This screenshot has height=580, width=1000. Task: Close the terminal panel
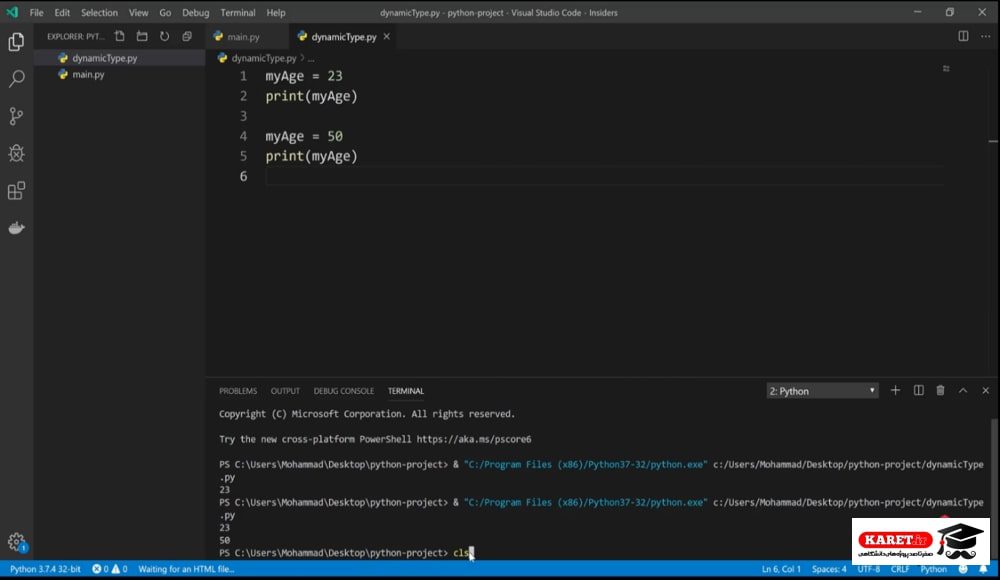[985, 390]
